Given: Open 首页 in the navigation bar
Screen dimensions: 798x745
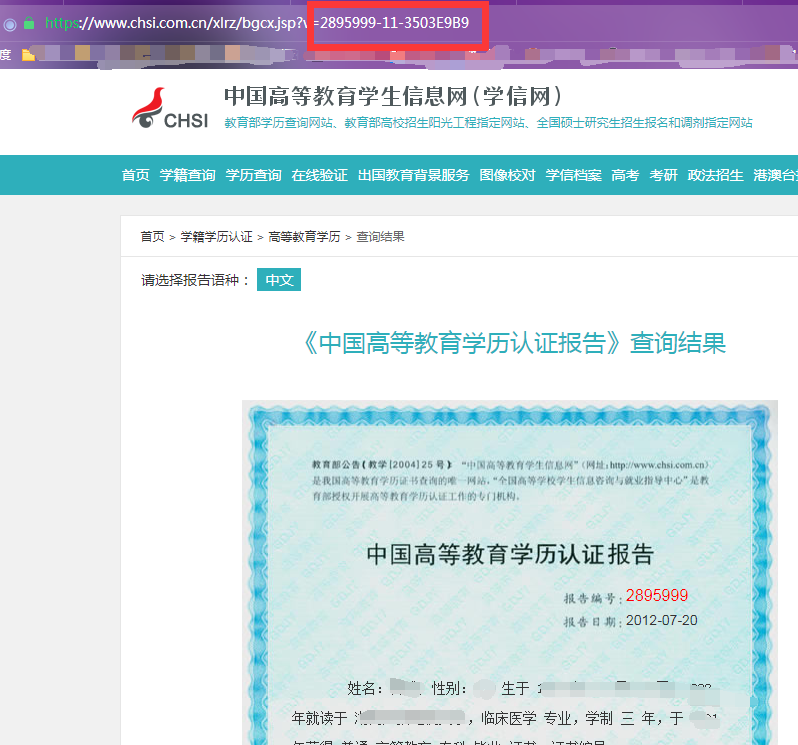Looking at the screenshot, I should tap(136, 175).
